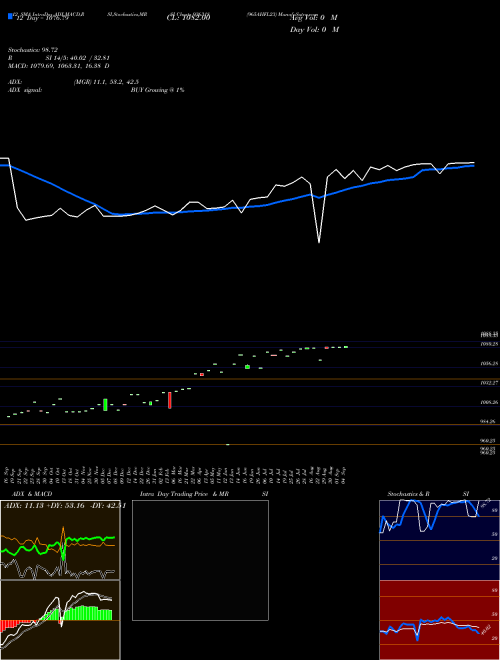Click the 'BUY Growing @ 1%' signal text
Viewport: 500px width, 660px height.
pos(157,90)
